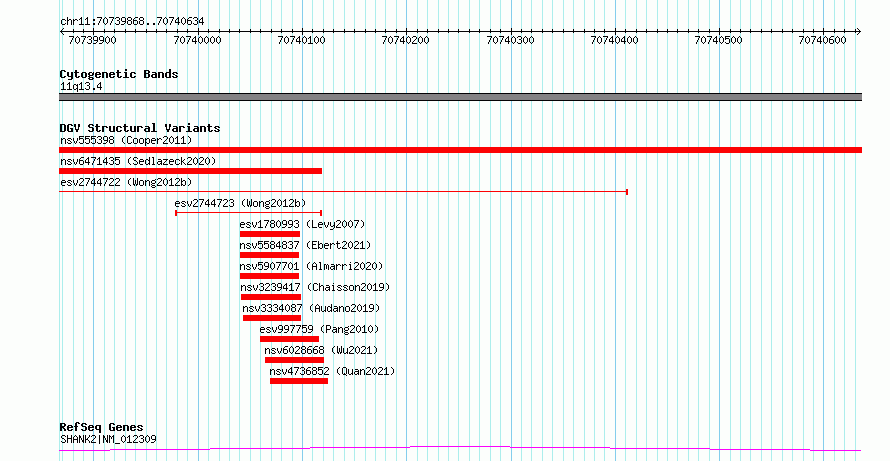Click ruler position 70740500
890x461 pixels.
click(x=719, y=40)
